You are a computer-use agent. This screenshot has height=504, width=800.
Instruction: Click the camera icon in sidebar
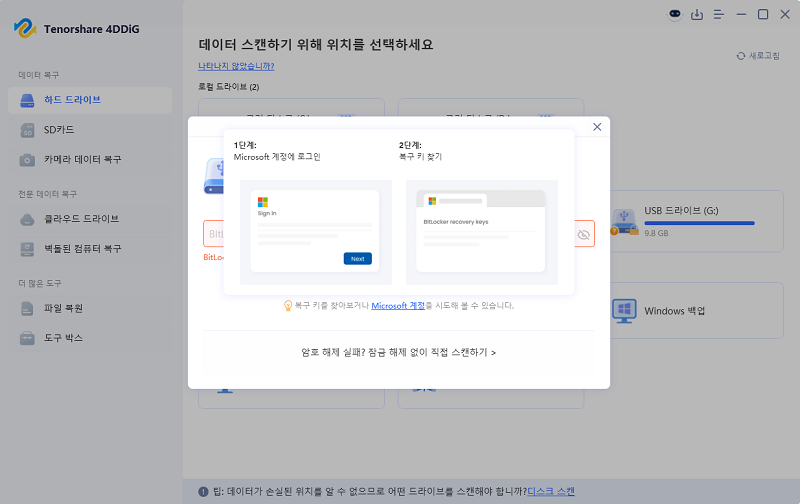coord(27,160)
